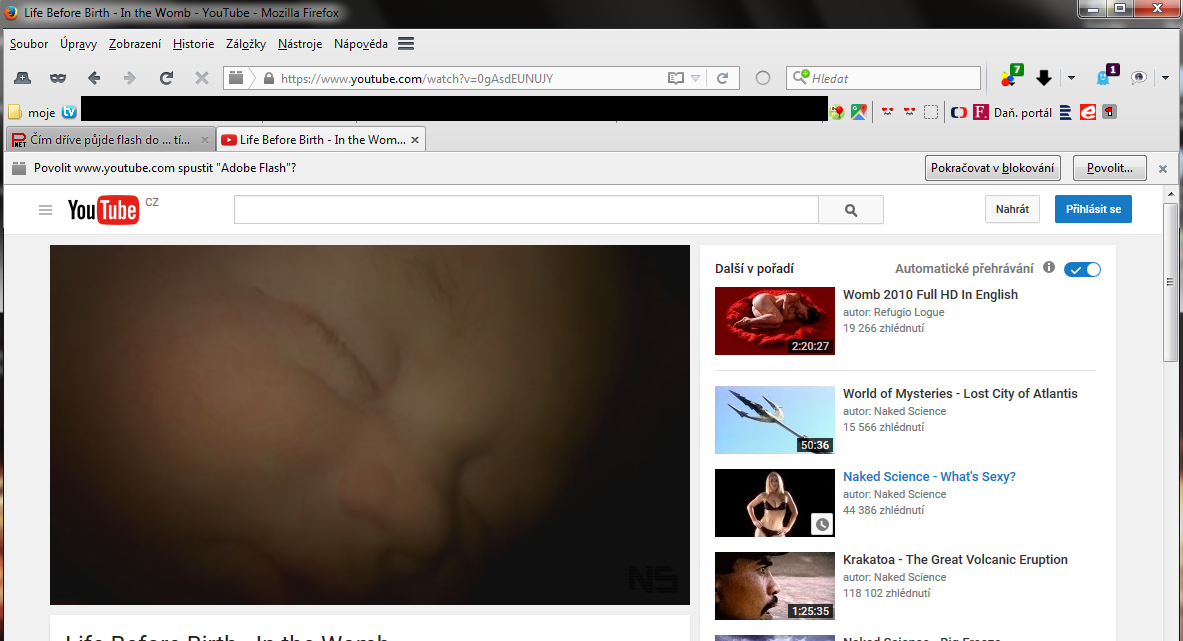Open the Zobrazení menu

click(135, 44)
